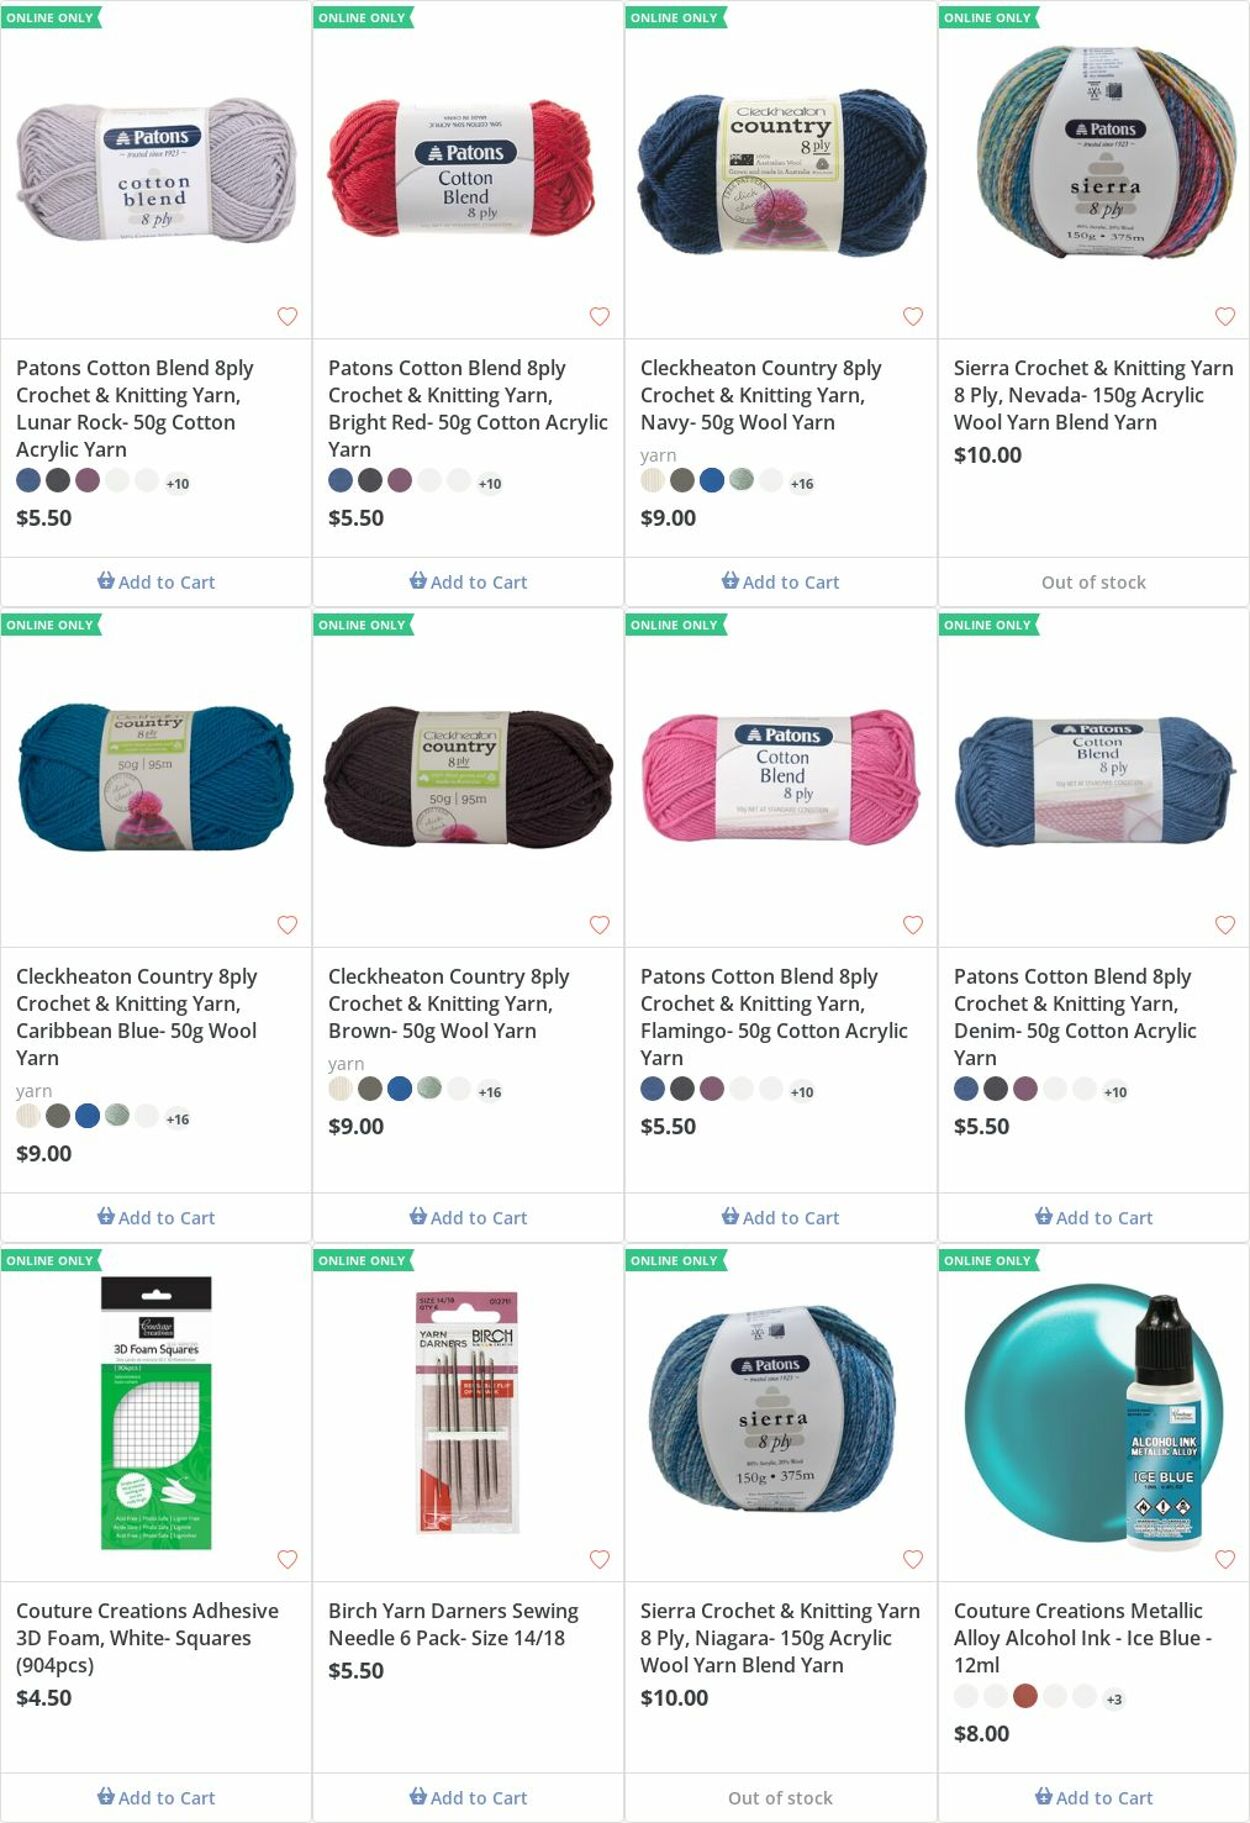Click wishlist heart on Bright Red yarn
The image size is (1250, 1823).
599,316
